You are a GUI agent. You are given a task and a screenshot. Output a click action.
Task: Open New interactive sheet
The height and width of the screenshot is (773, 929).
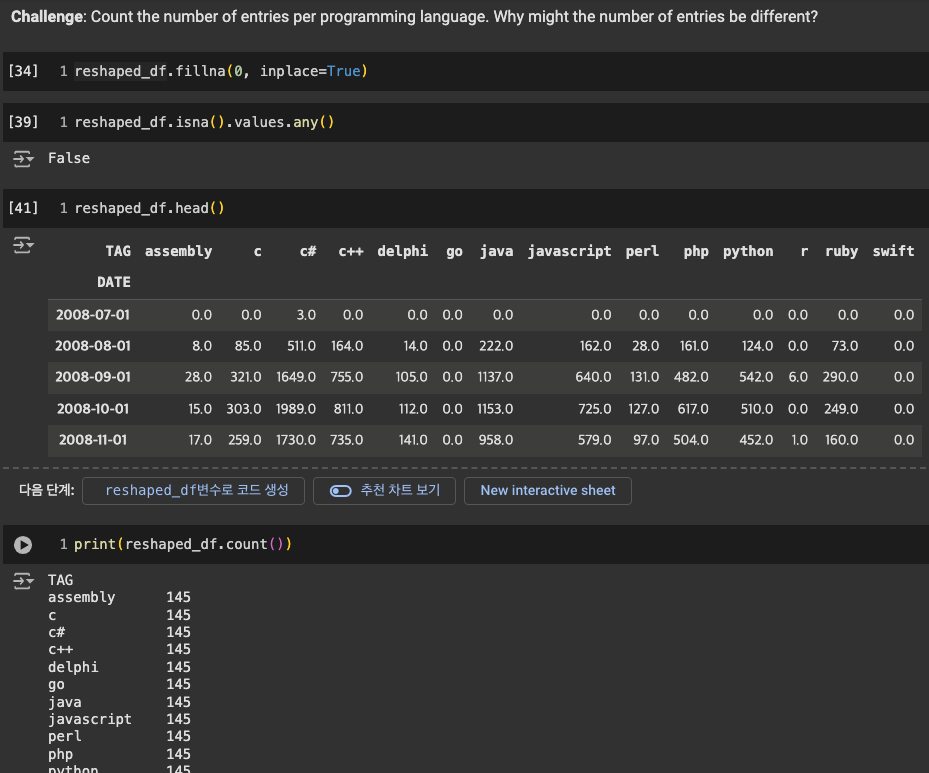point(547,490)
